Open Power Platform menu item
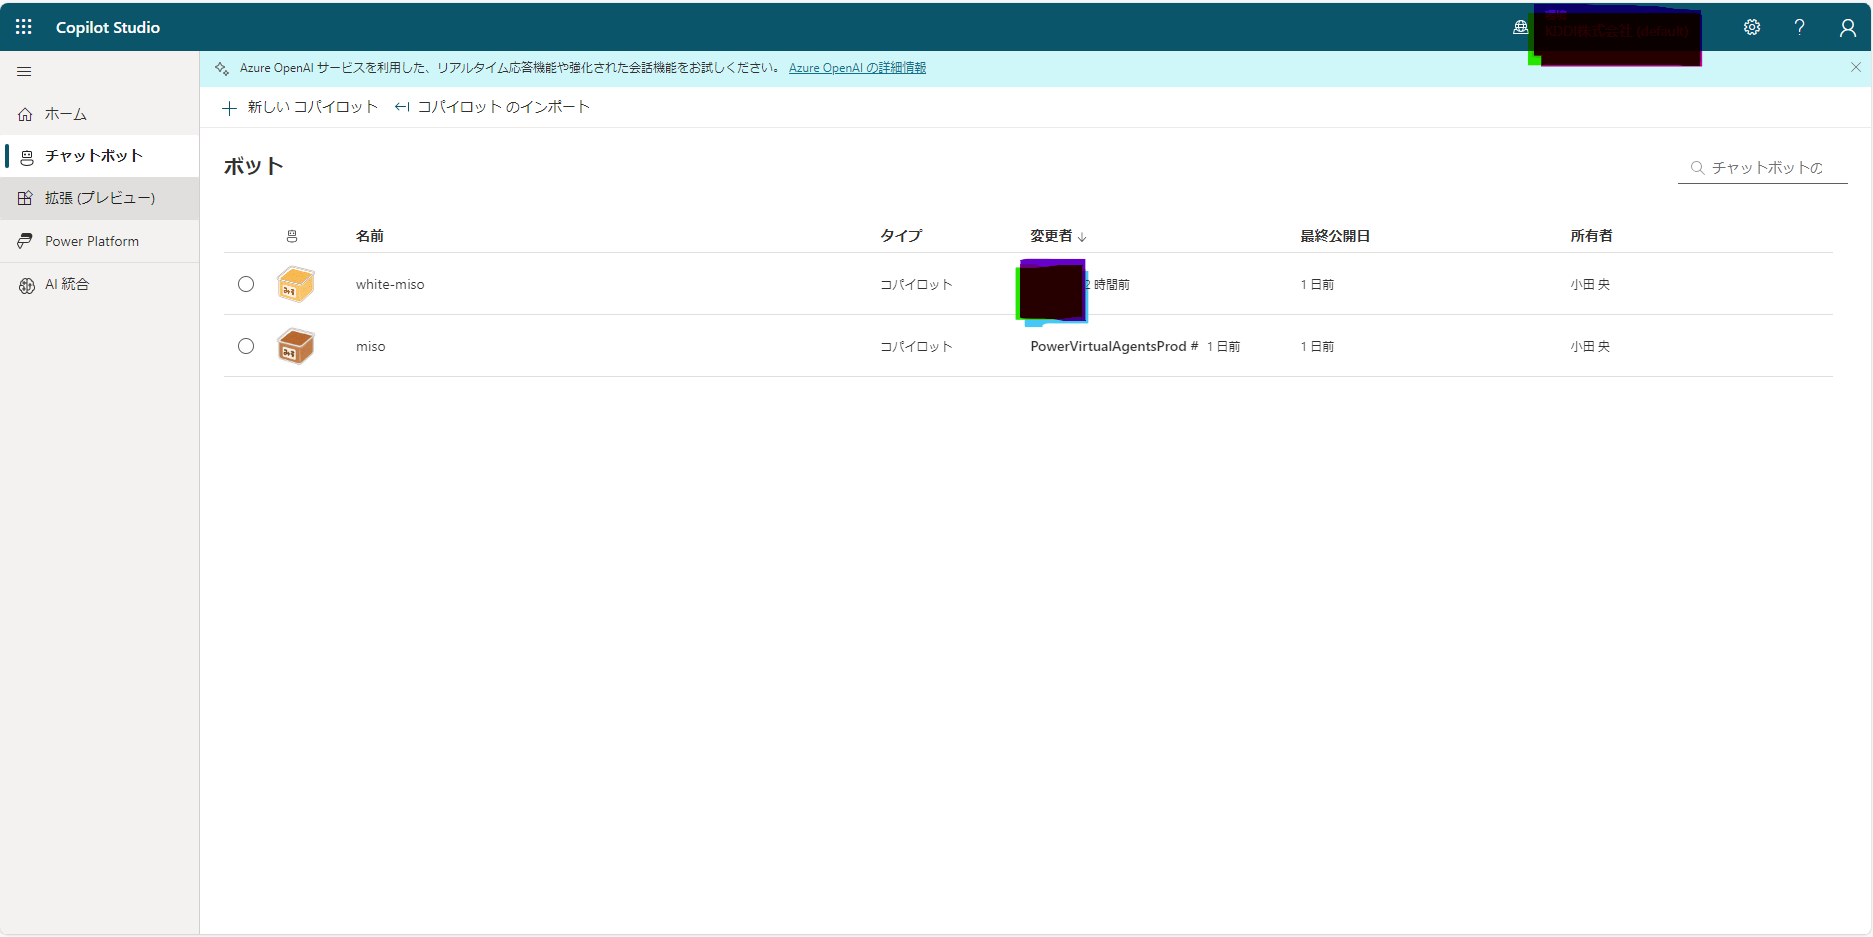Image resolution: width=1873 pixels, height=937 pixels. pos(100,241)
